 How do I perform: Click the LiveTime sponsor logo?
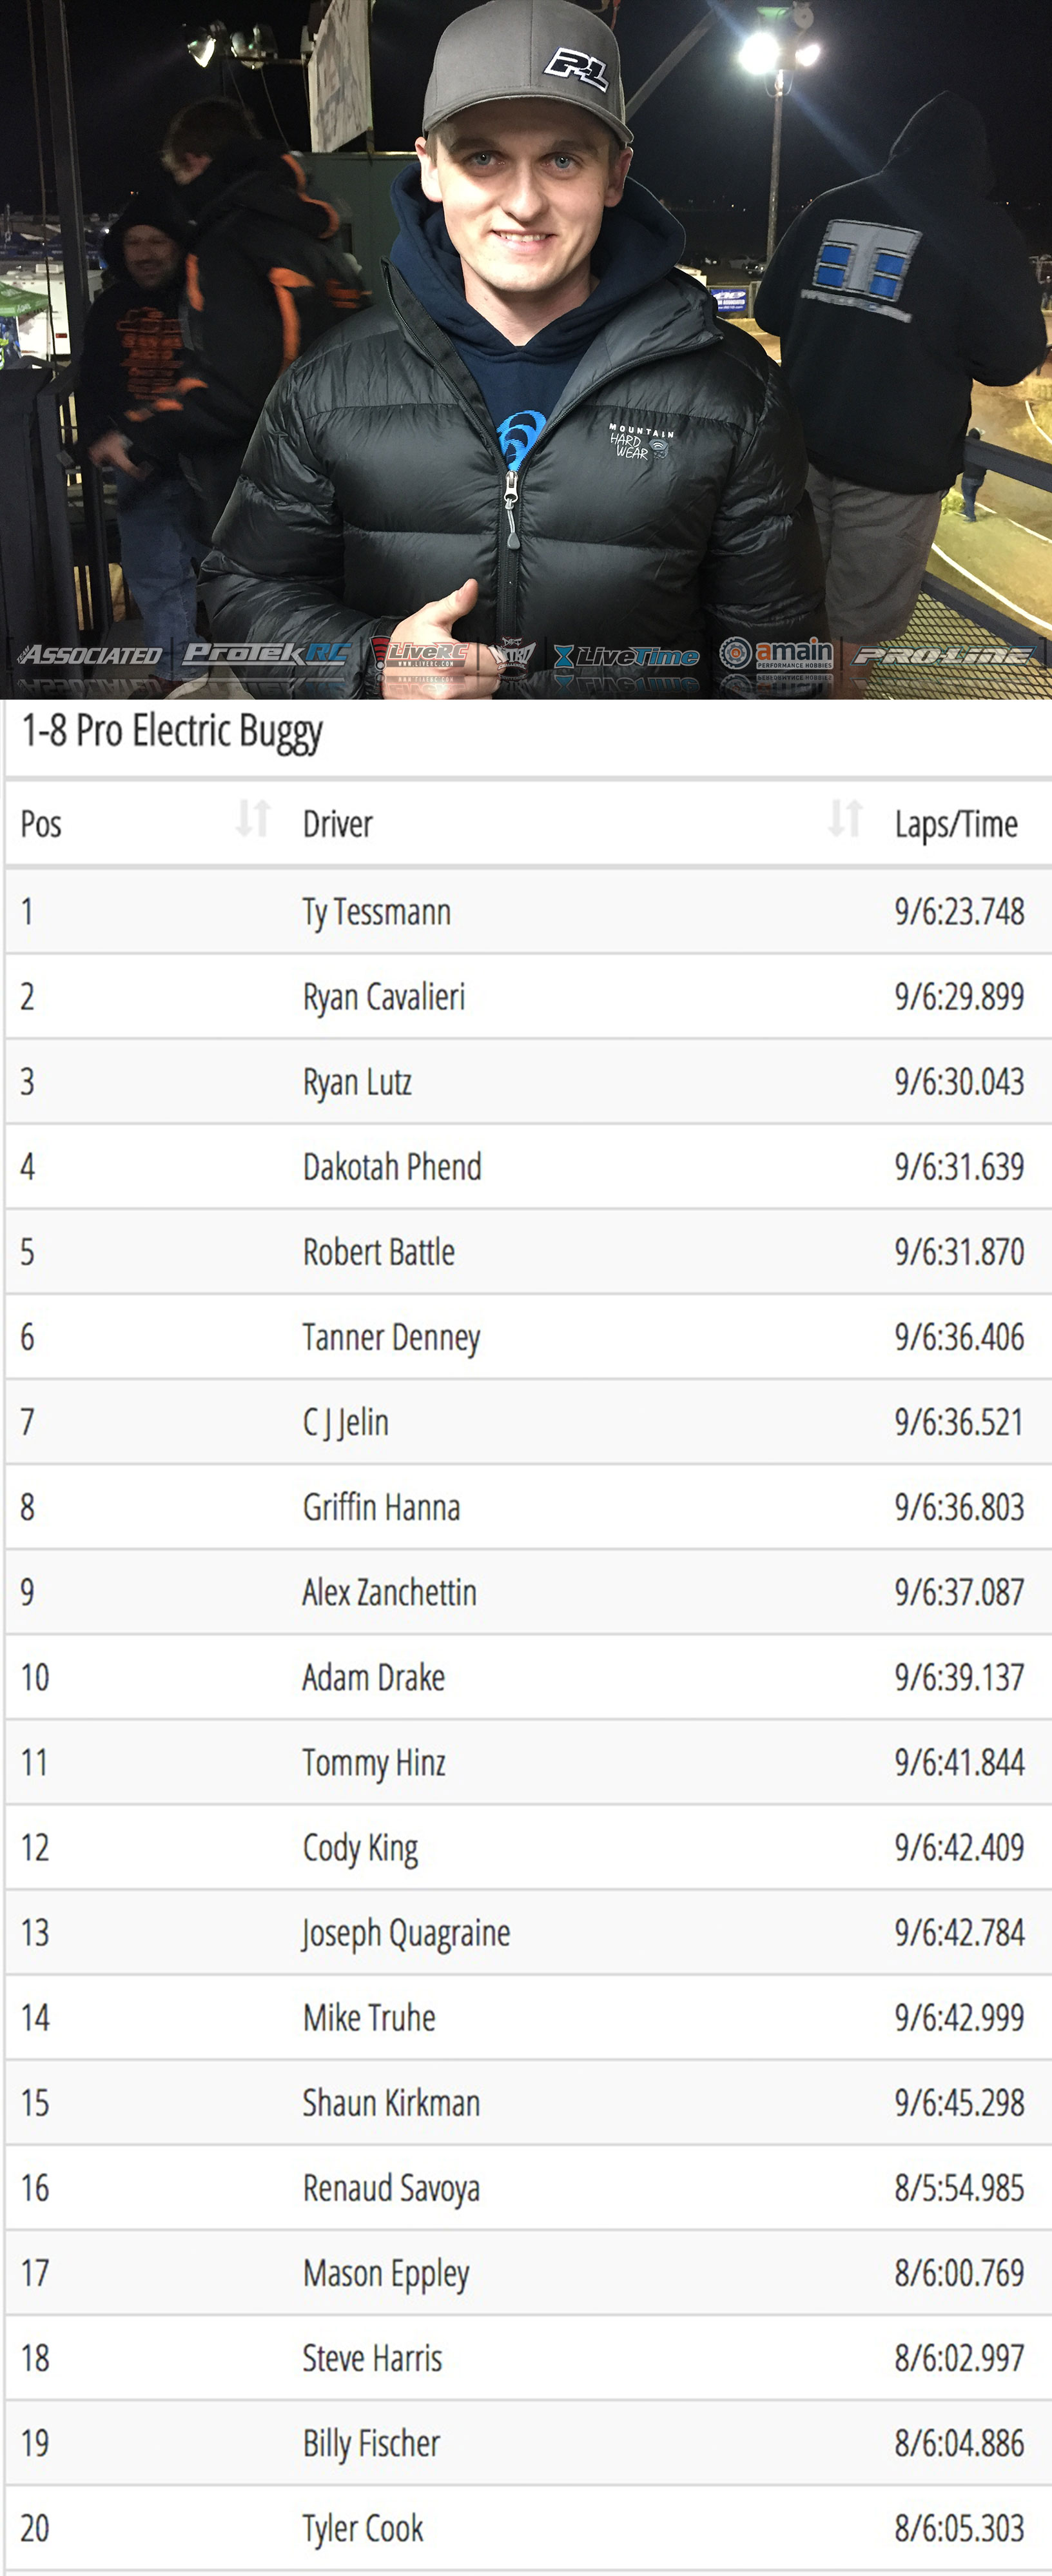click(627, 656)
